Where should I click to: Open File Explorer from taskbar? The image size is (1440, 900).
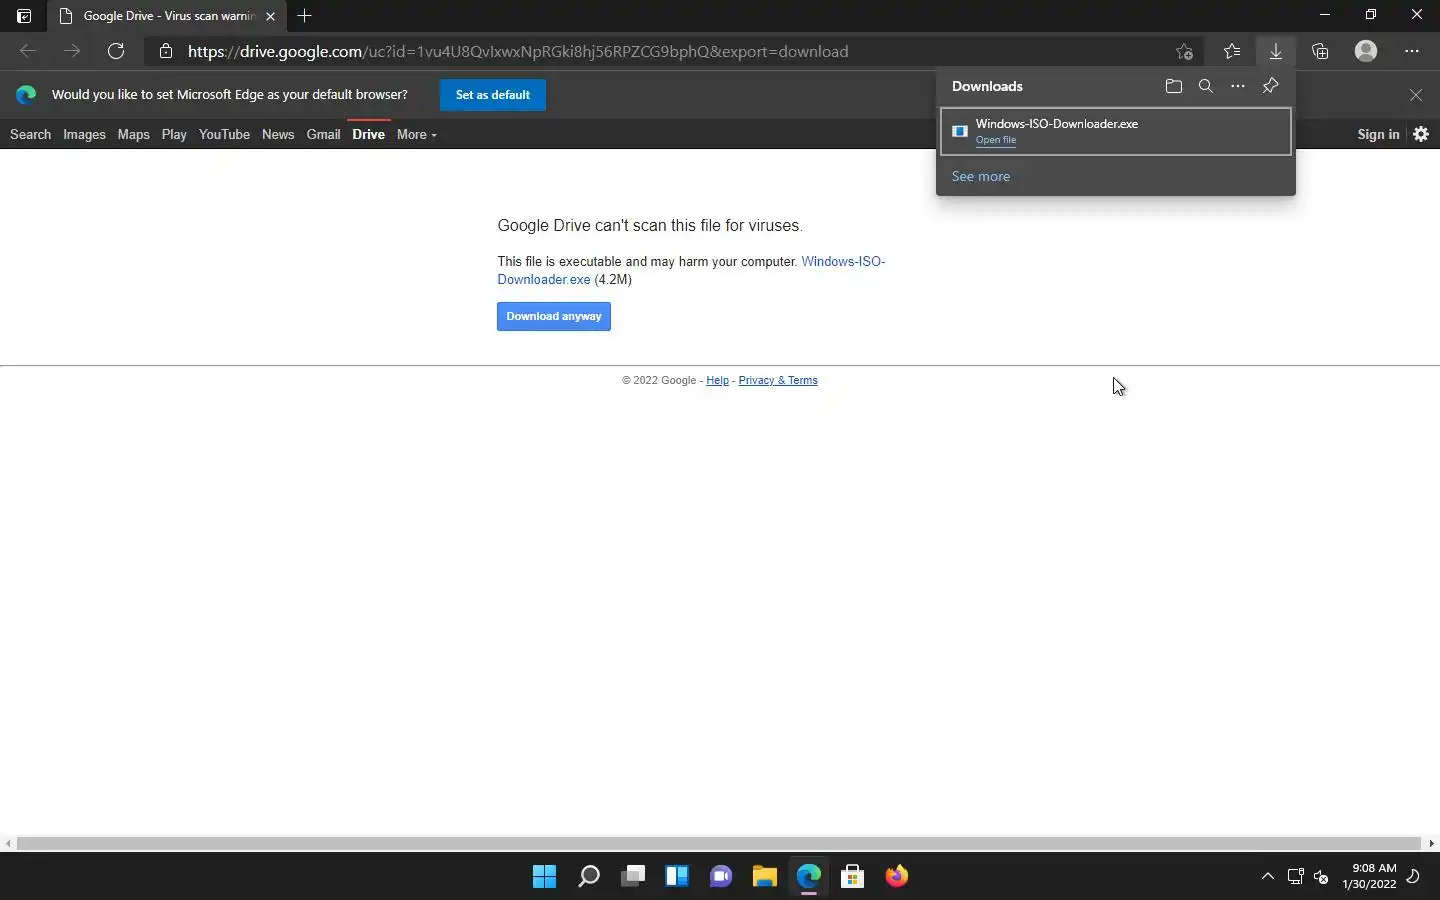pyautogui.click(x=765, y=876)
